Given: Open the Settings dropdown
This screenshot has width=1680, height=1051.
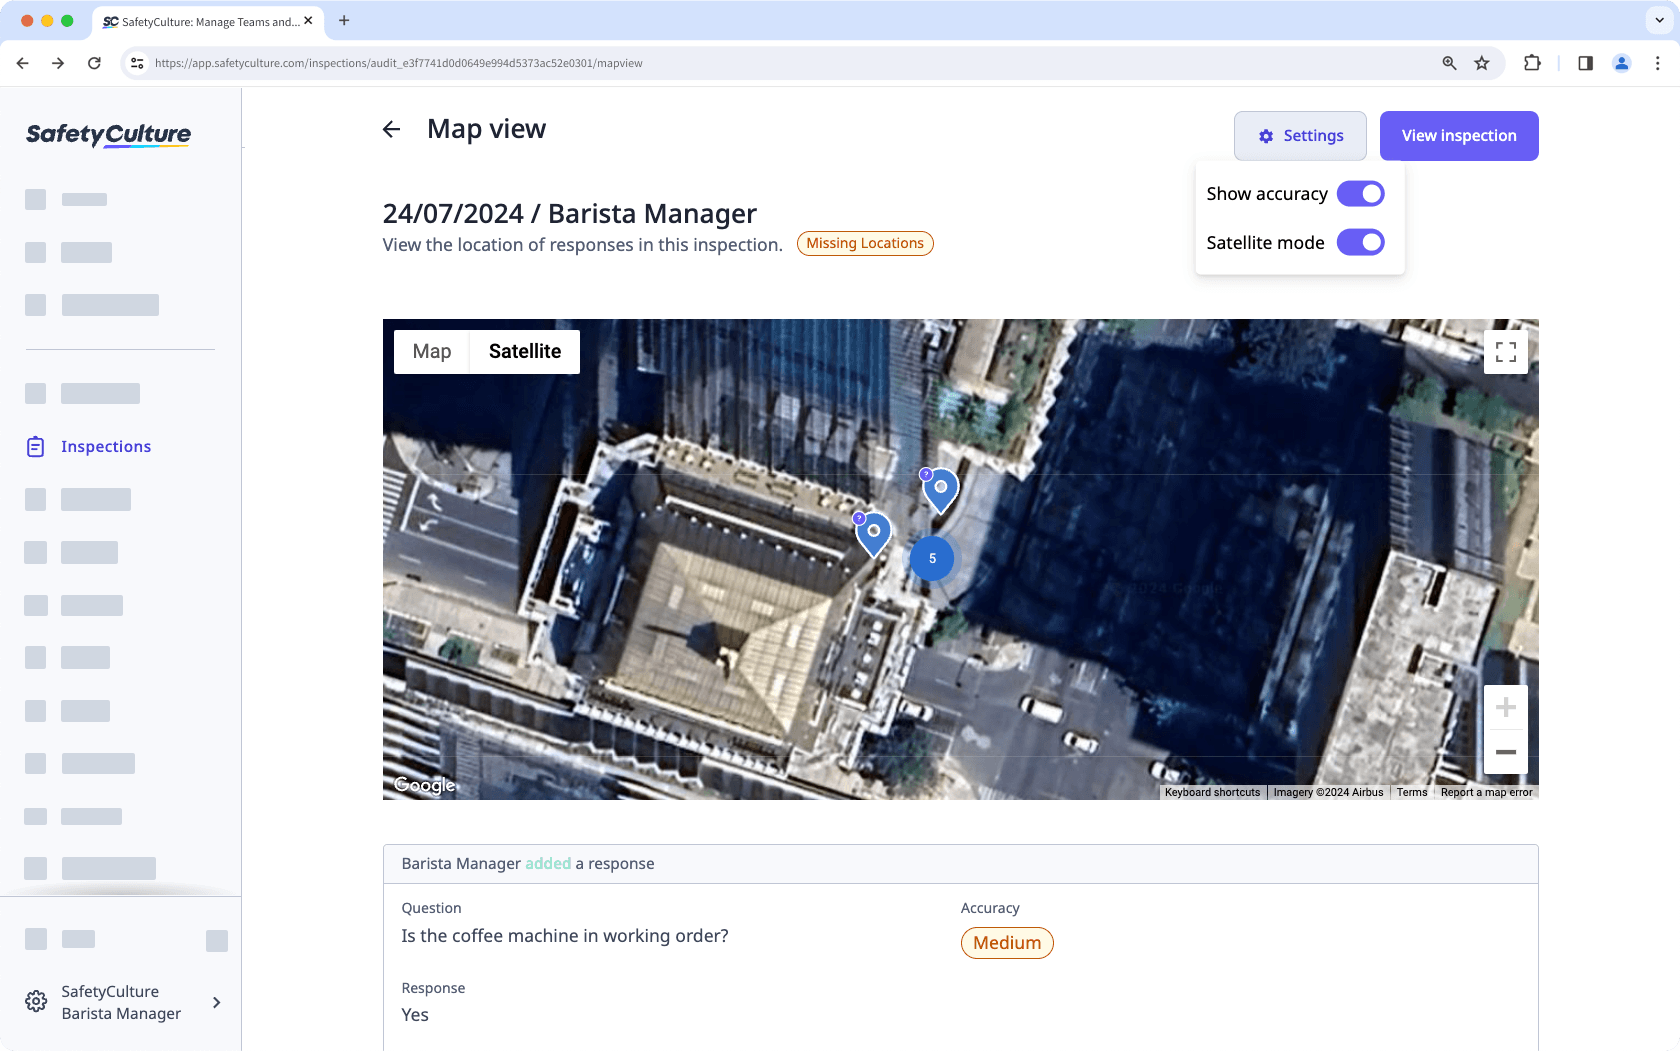Looking at the screenshot, I should (1299, 136).
